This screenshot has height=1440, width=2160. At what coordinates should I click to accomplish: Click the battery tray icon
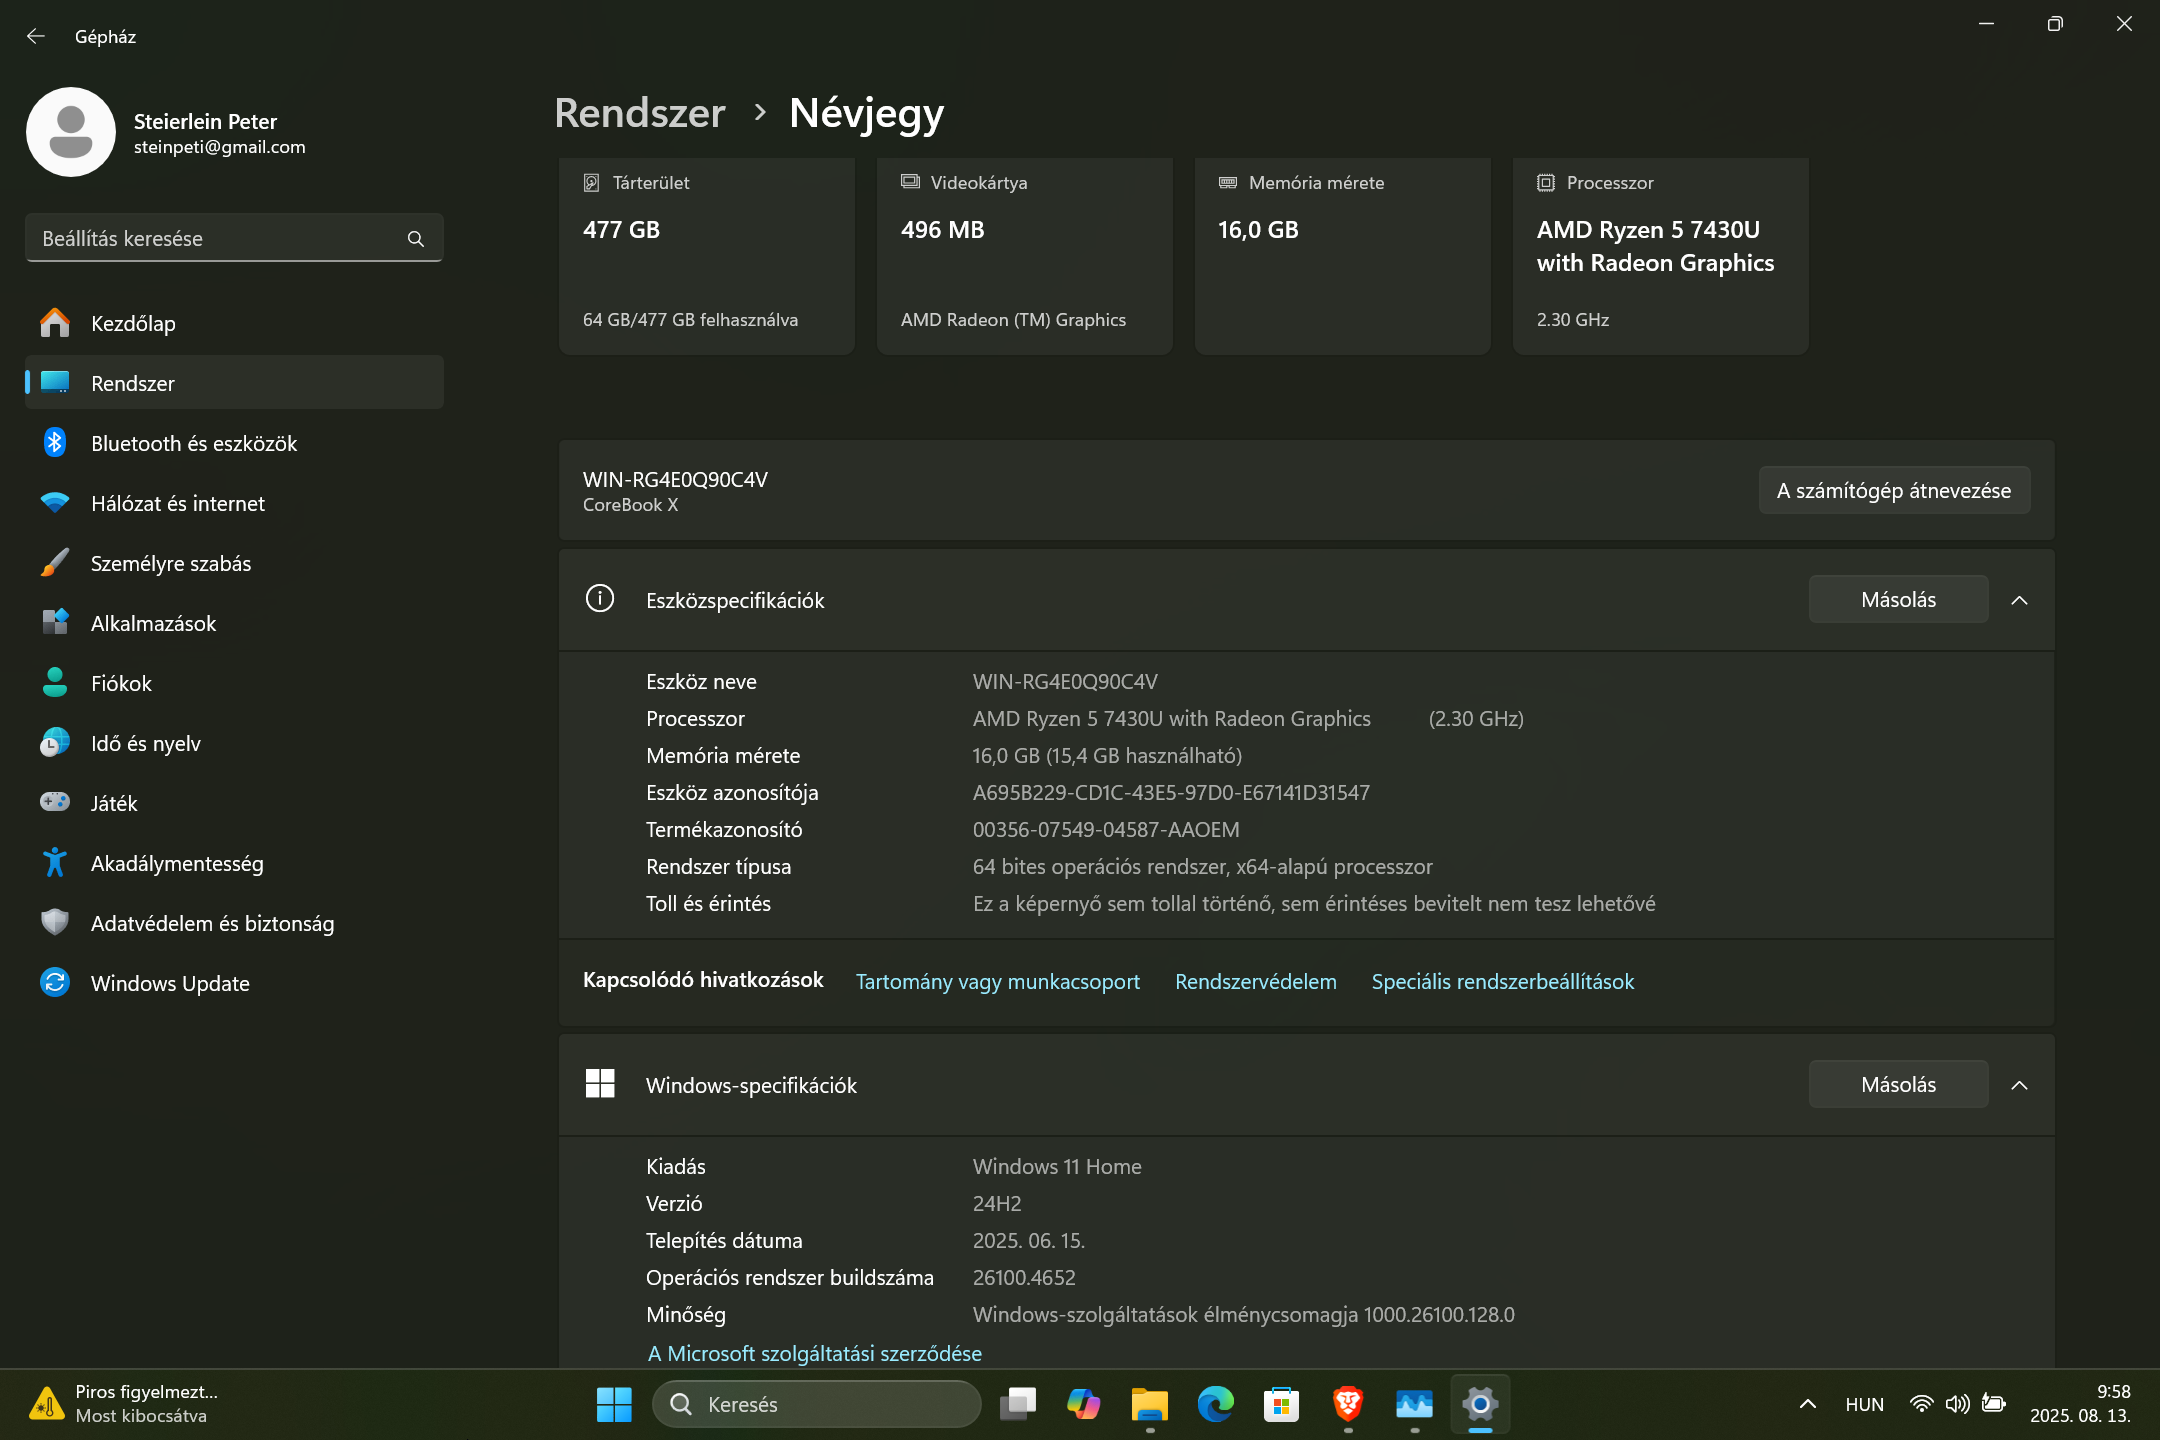click(1994, 1404)
